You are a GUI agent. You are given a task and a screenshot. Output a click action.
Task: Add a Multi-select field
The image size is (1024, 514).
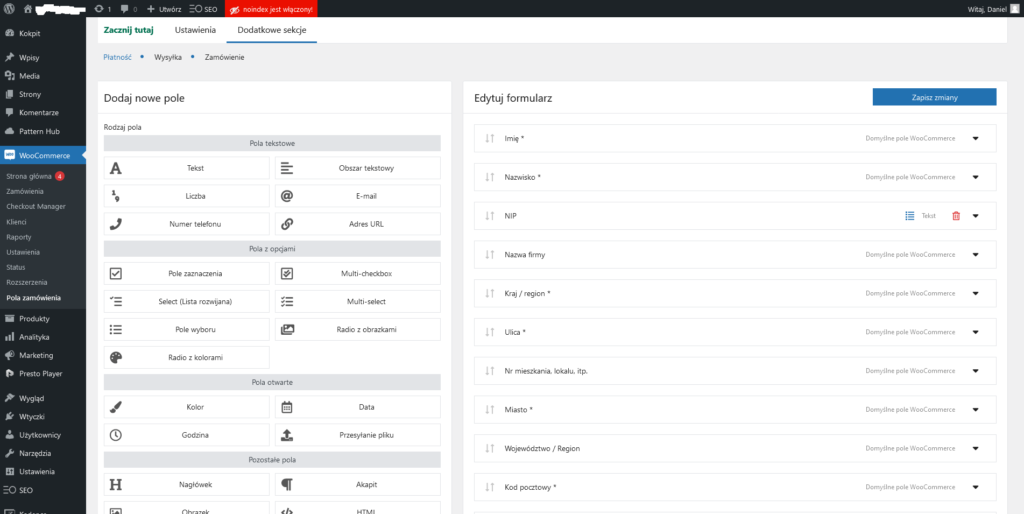pos(358,302)
